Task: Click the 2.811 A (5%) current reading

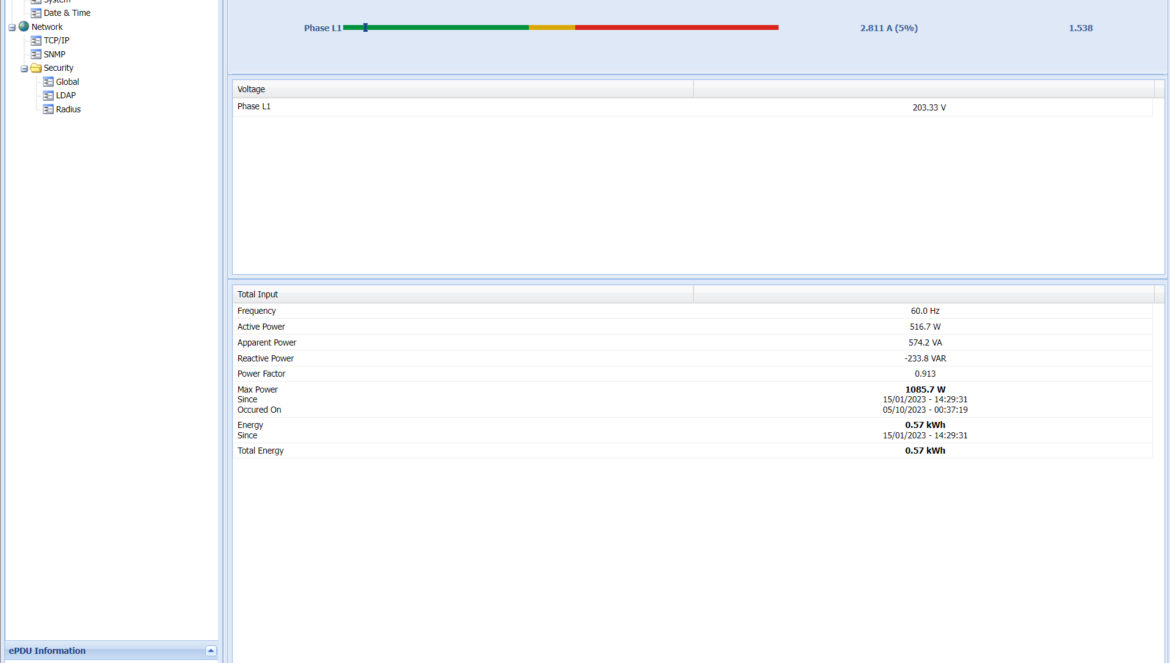Action: 888,28
